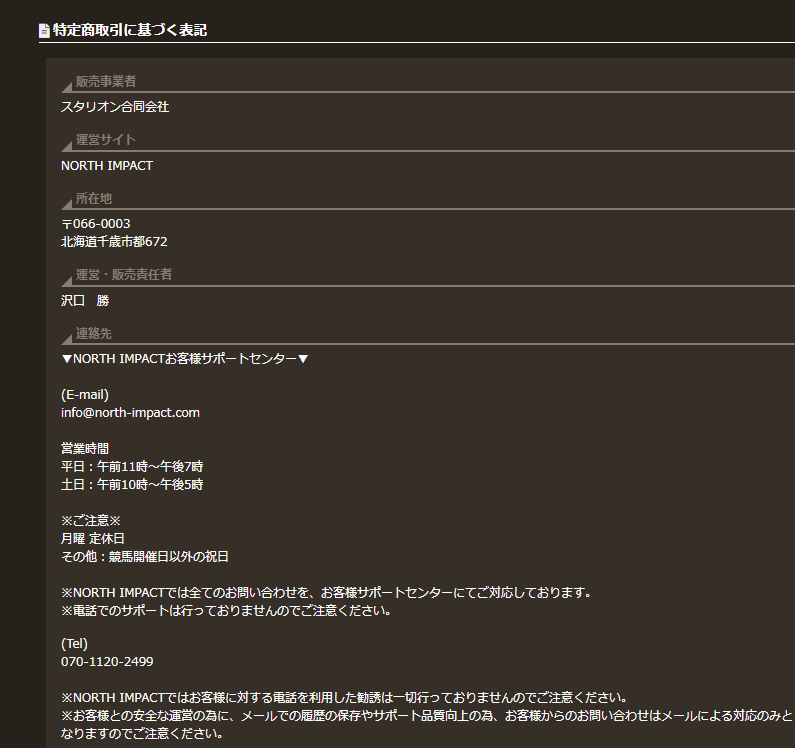This screenshot has height=748, width=795.
Task: Select the postal code 〒066-0003
Action: (x=96, y=224)
